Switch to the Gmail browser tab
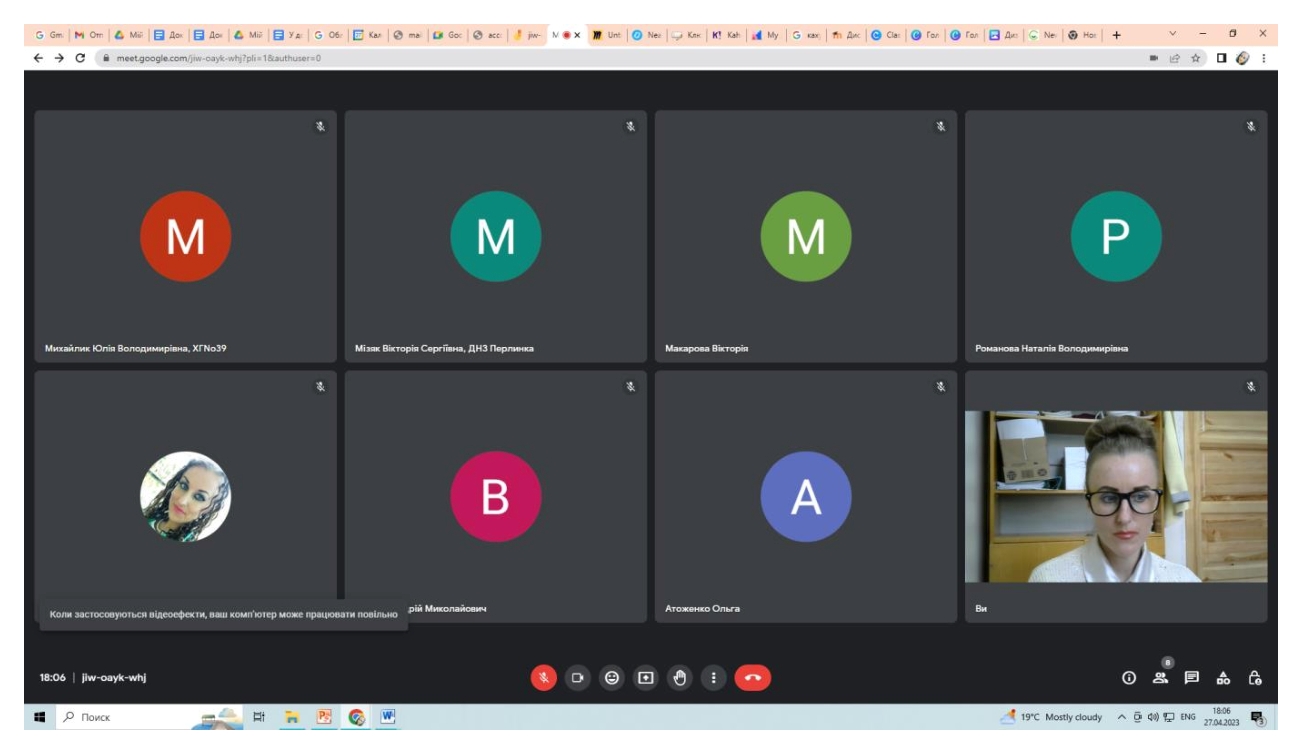 pos(48,34)
